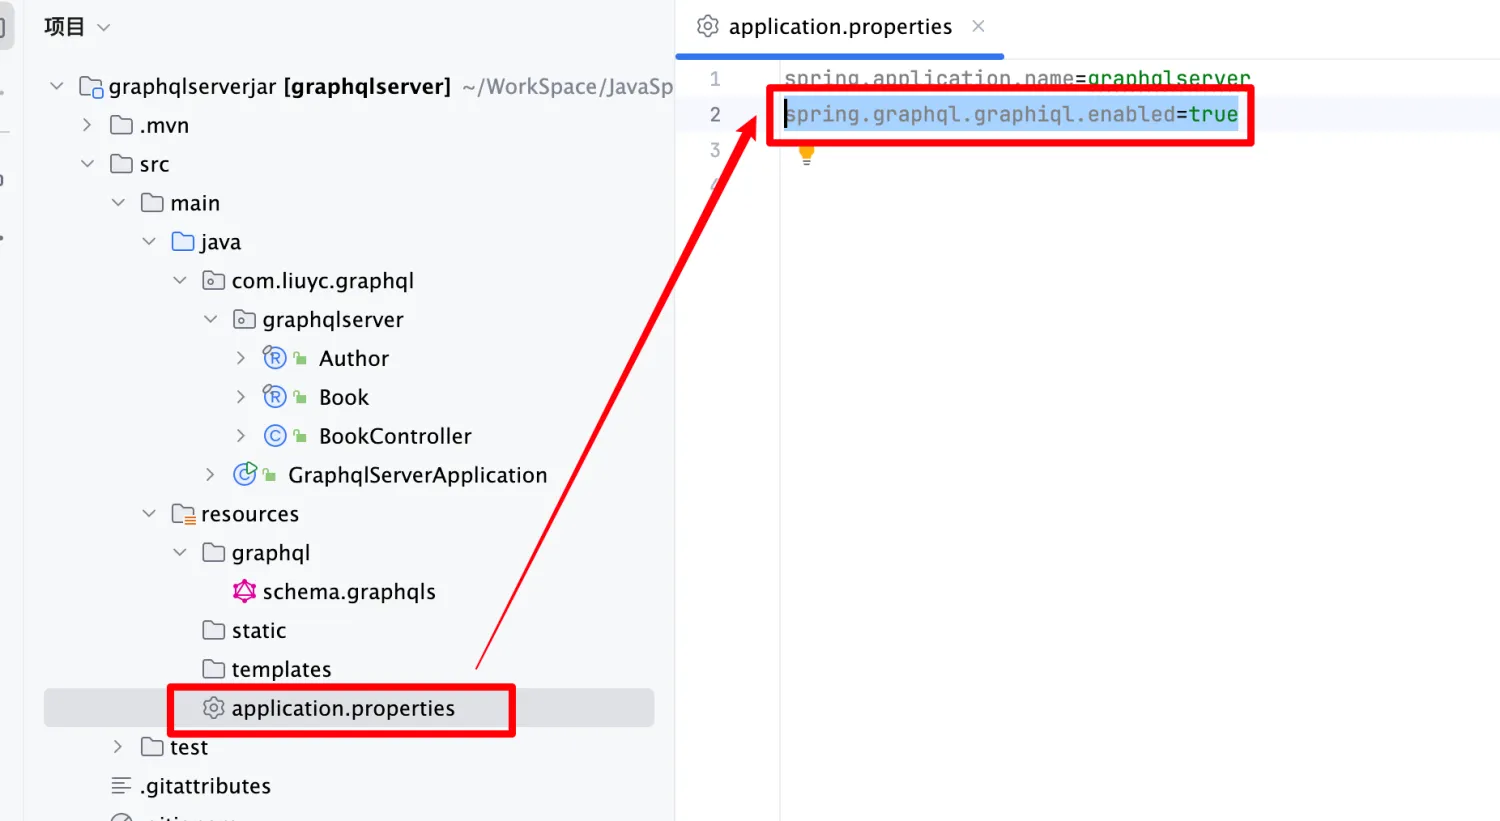
Task: Click the GraphQL schema.graphqls file icon
Action: pyautogui.click(x=245, y=591)
